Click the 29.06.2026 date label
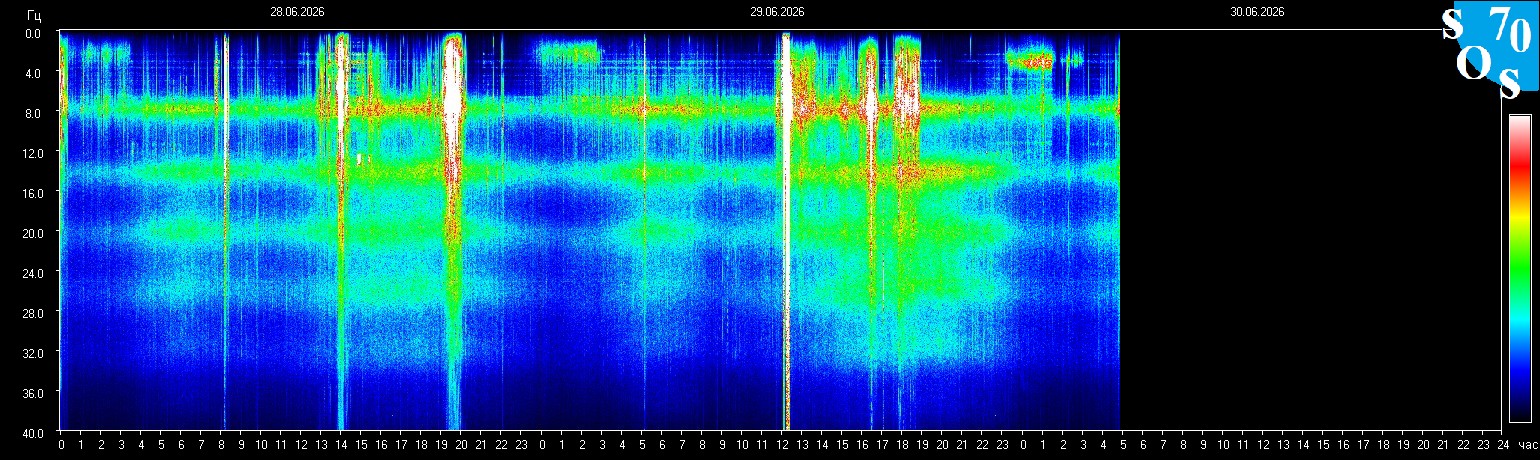The height and width of the screenshot is (460, 1540). [x=777, y=12]
